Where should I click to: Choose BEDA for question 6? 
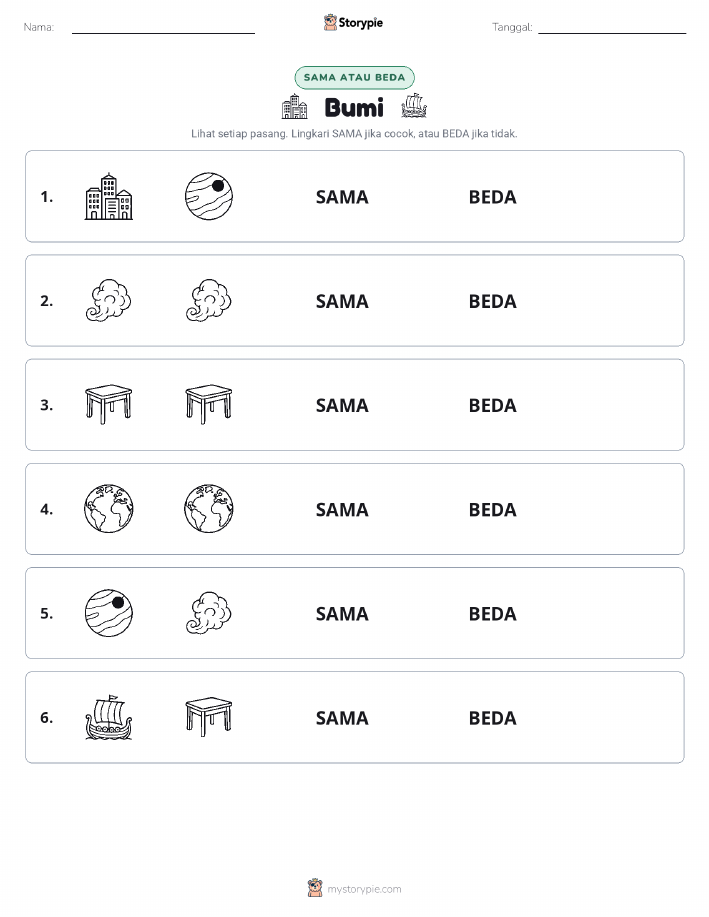point(493,718)
